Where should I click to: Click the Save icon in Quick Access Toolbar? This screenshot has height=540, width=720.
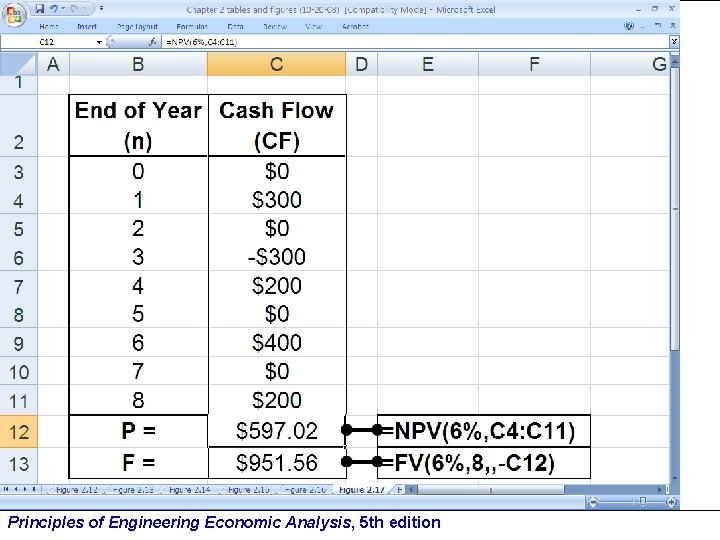pyautogui.click(x=40, y=9)
